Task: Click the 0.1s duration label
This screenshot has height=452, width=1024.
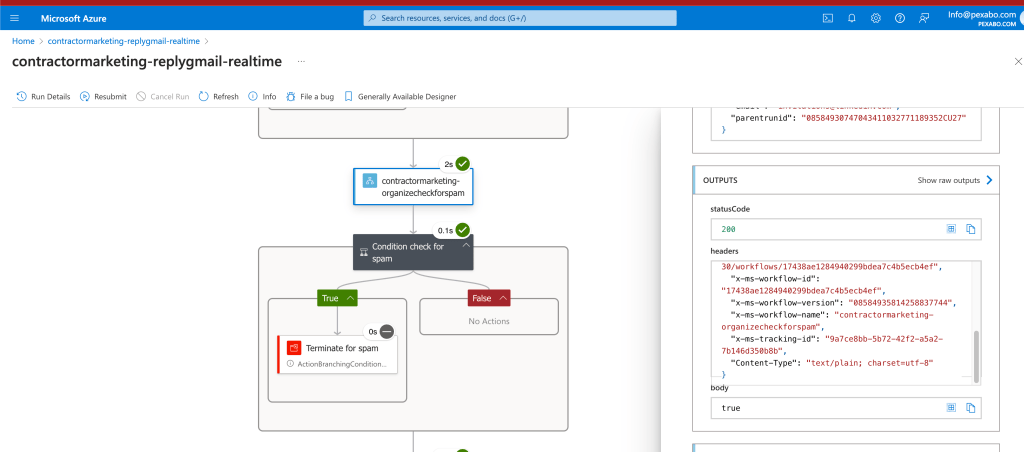Action: (x=445, y=231)
